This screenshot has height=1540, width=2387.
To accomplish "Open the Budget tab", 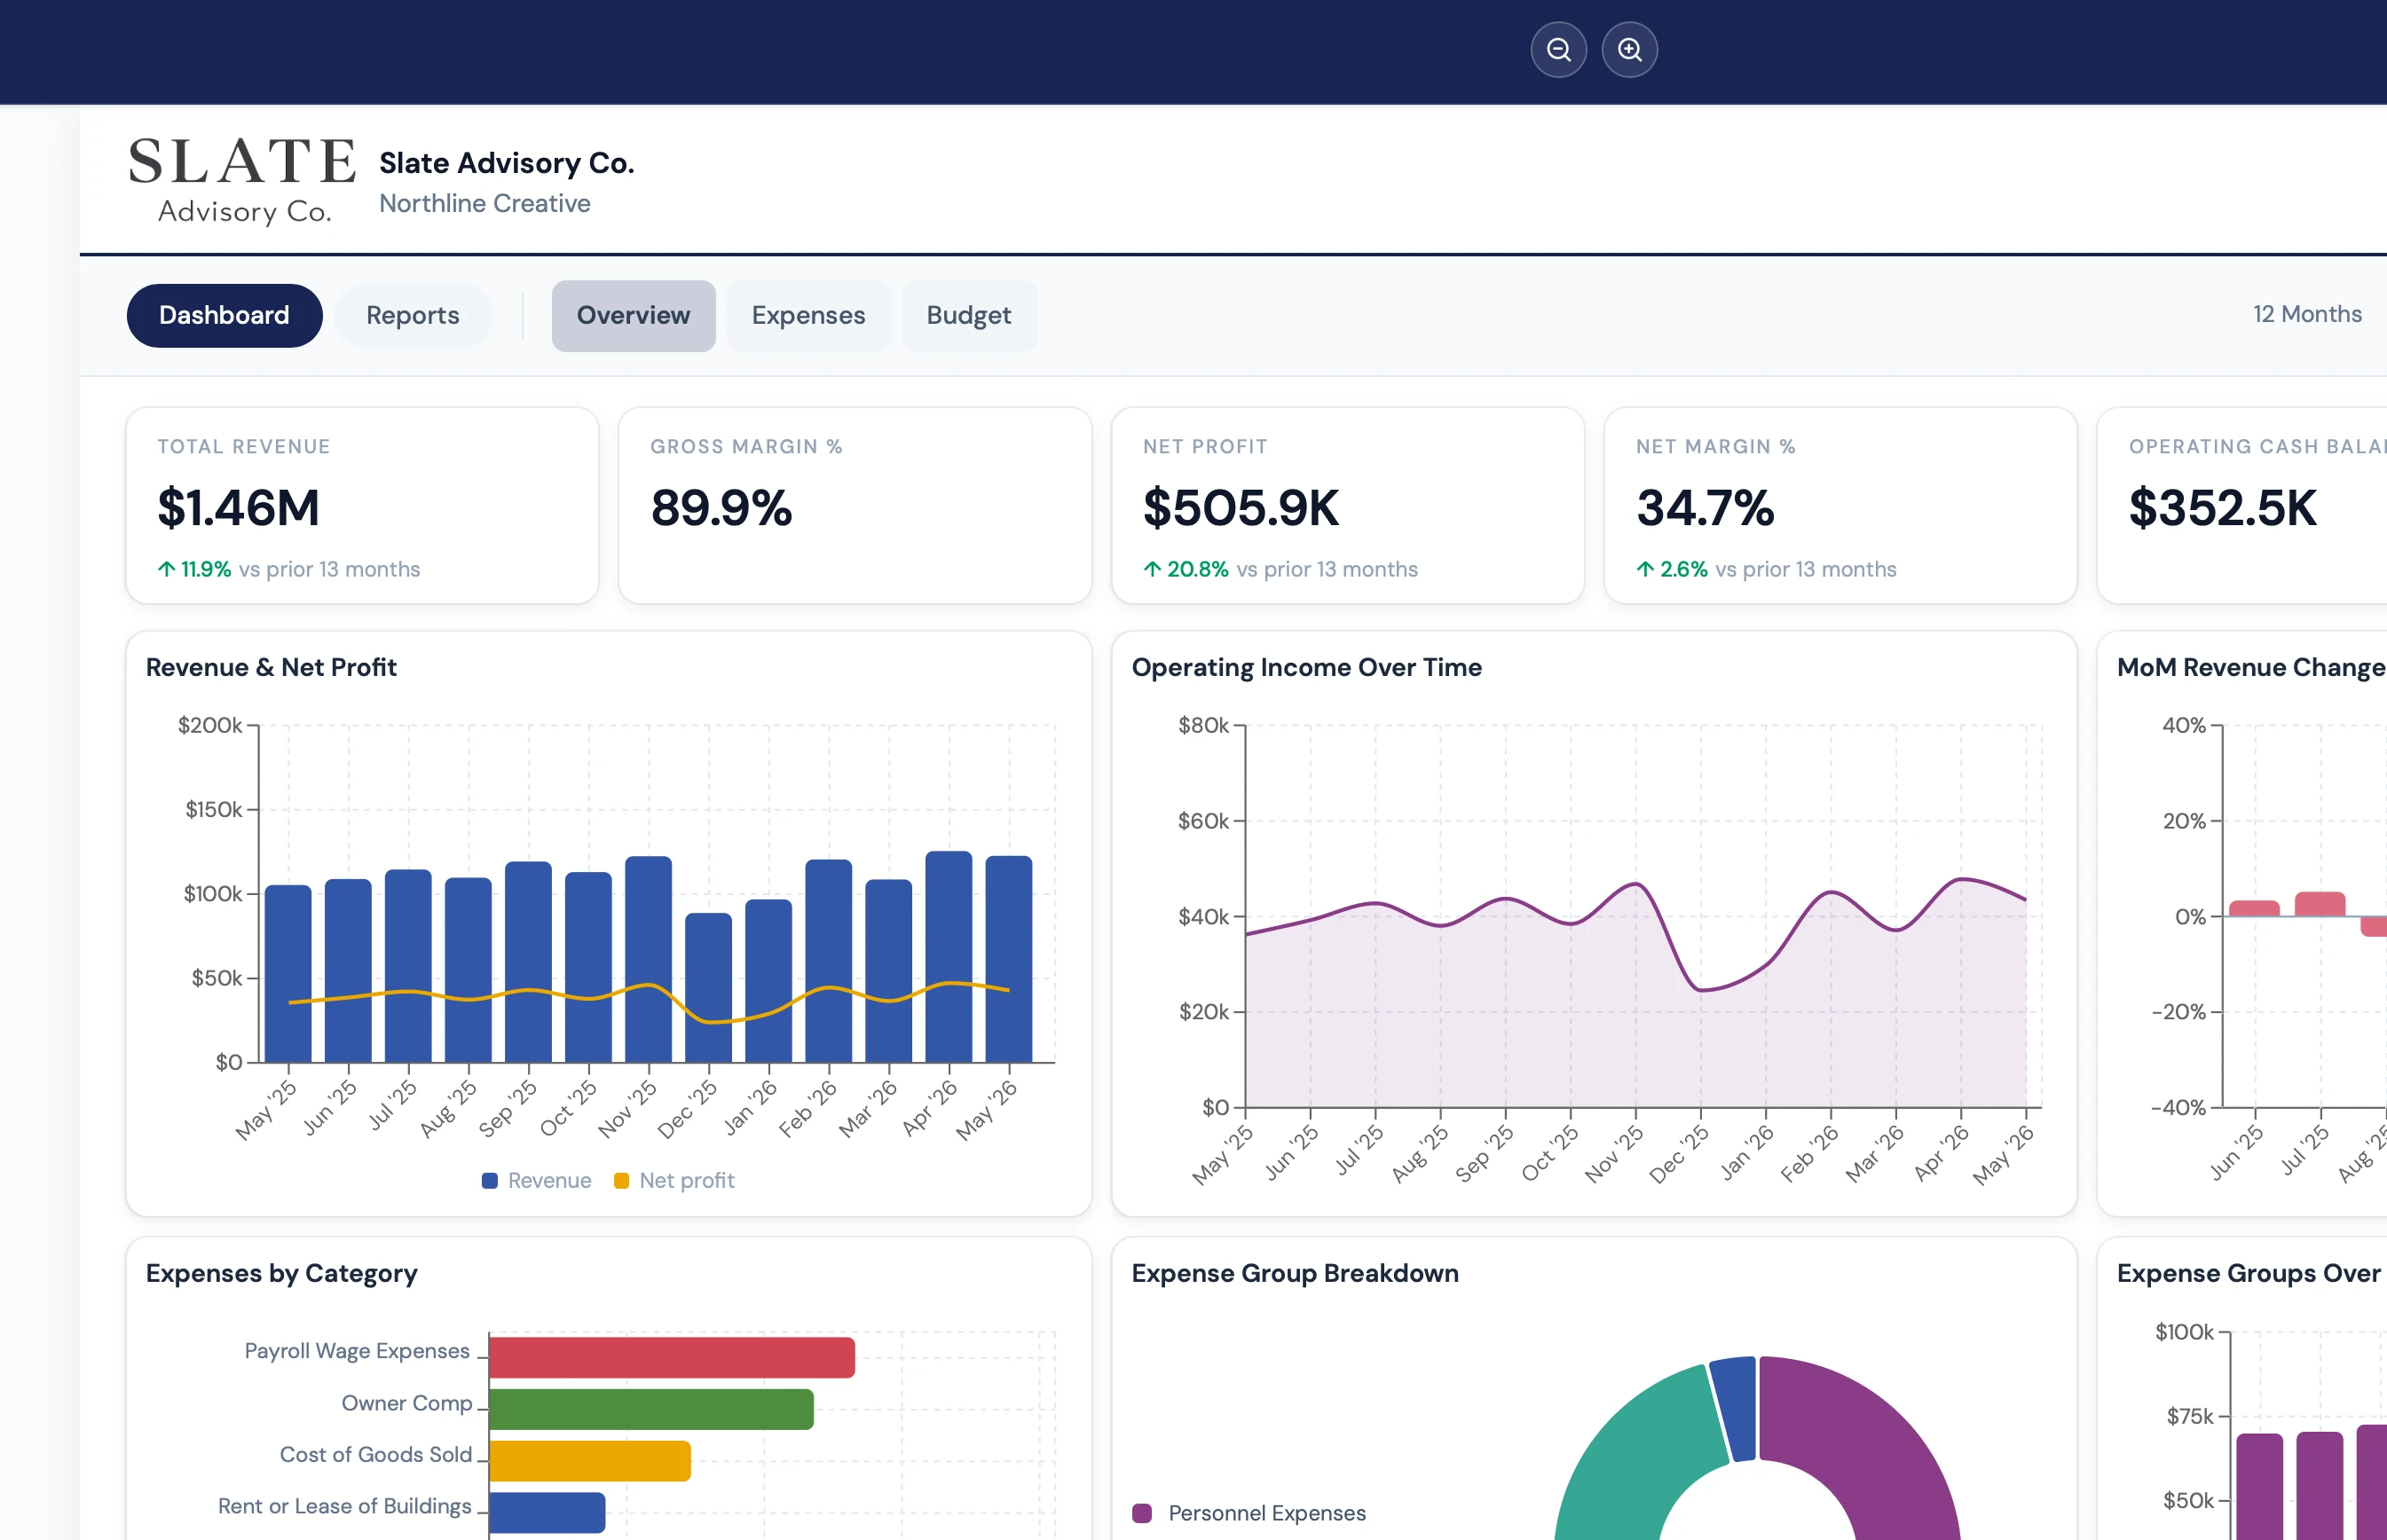I will click(968, 315).
